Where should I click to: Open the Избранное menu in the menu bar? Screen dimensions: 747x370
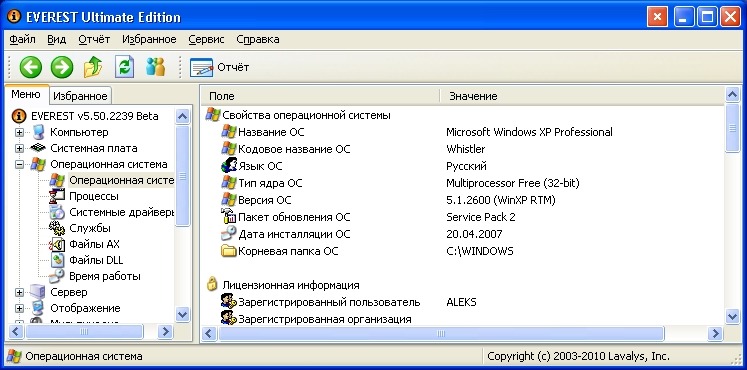point(149,40)
